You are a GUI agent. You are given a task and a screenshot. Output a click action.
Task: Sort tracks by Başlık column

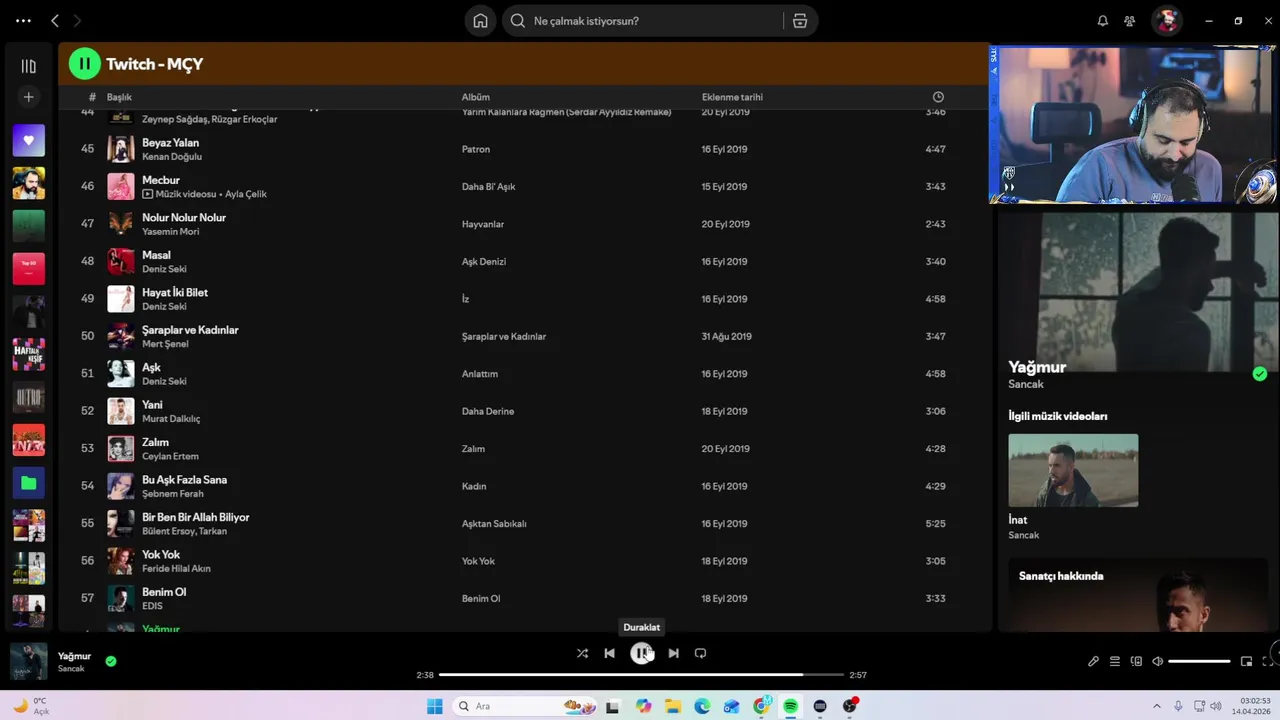[119, 97]
